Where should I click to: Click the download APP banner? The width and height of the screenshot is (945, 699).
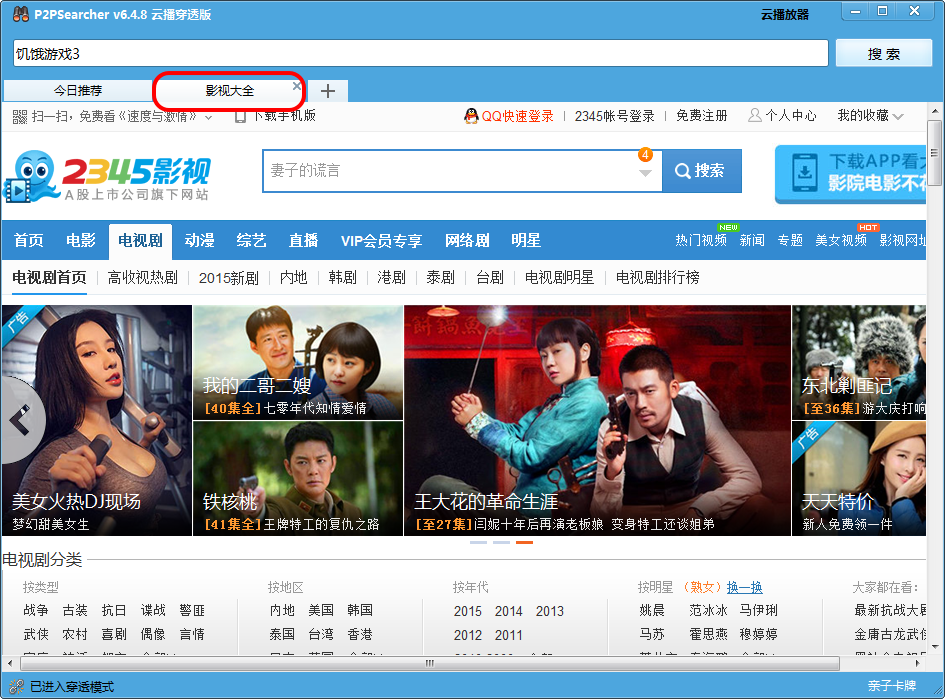point(850,174)
